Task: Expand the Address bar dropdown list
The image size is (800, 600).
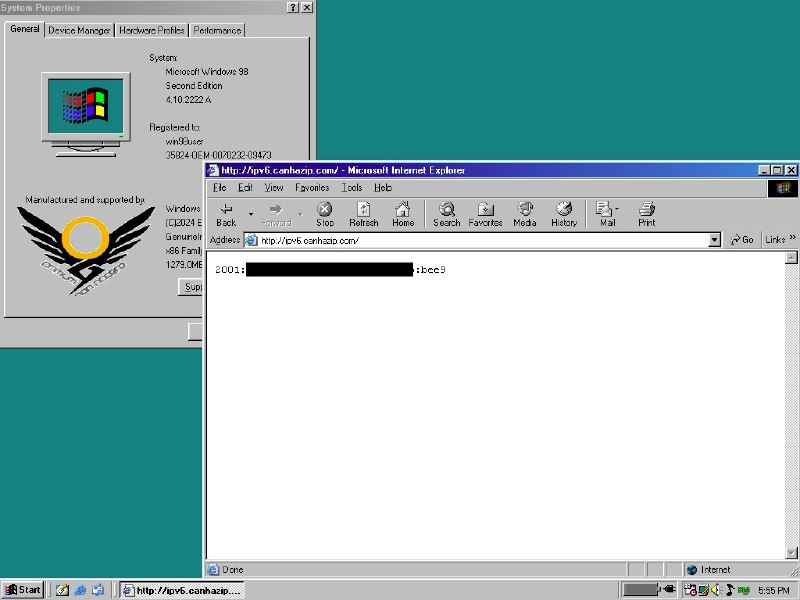Action: [714, 240]
